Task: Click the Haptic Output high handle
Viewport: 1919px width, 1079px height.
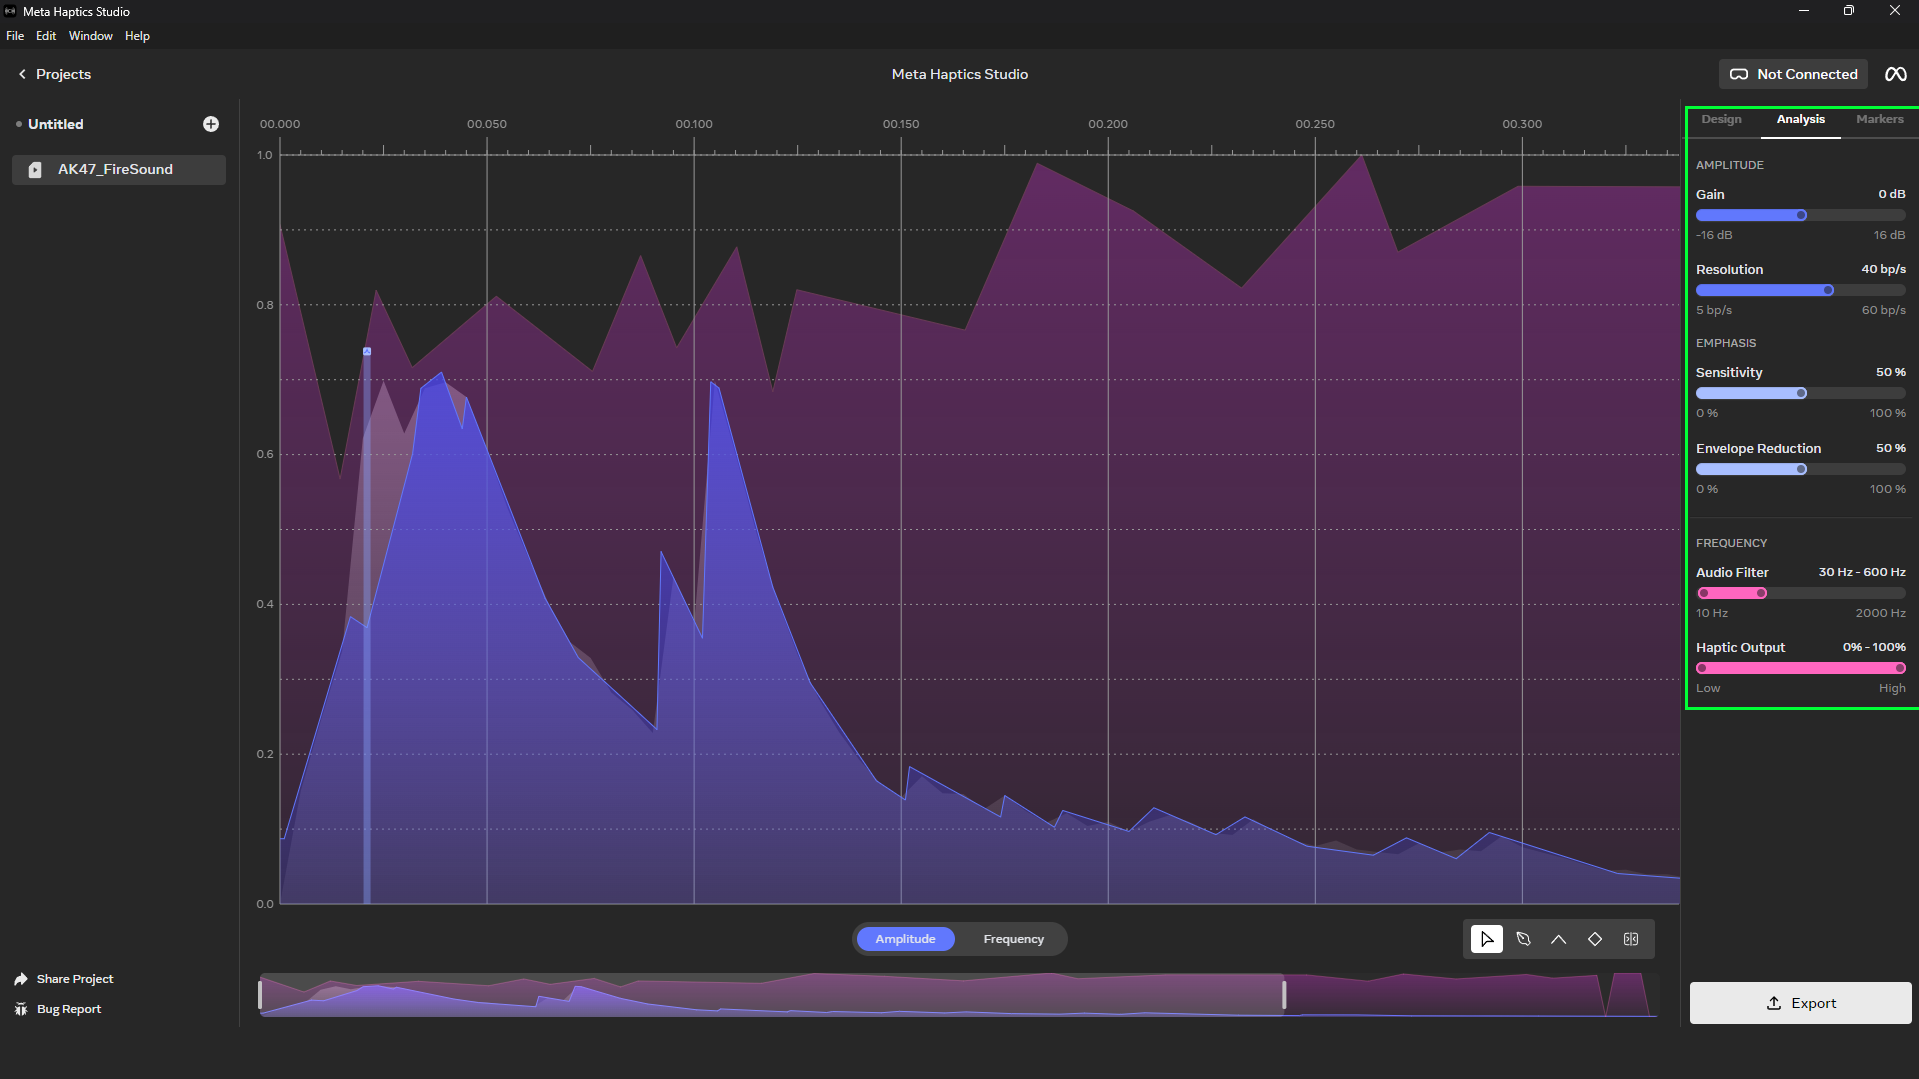Action: coord(1899,668)
